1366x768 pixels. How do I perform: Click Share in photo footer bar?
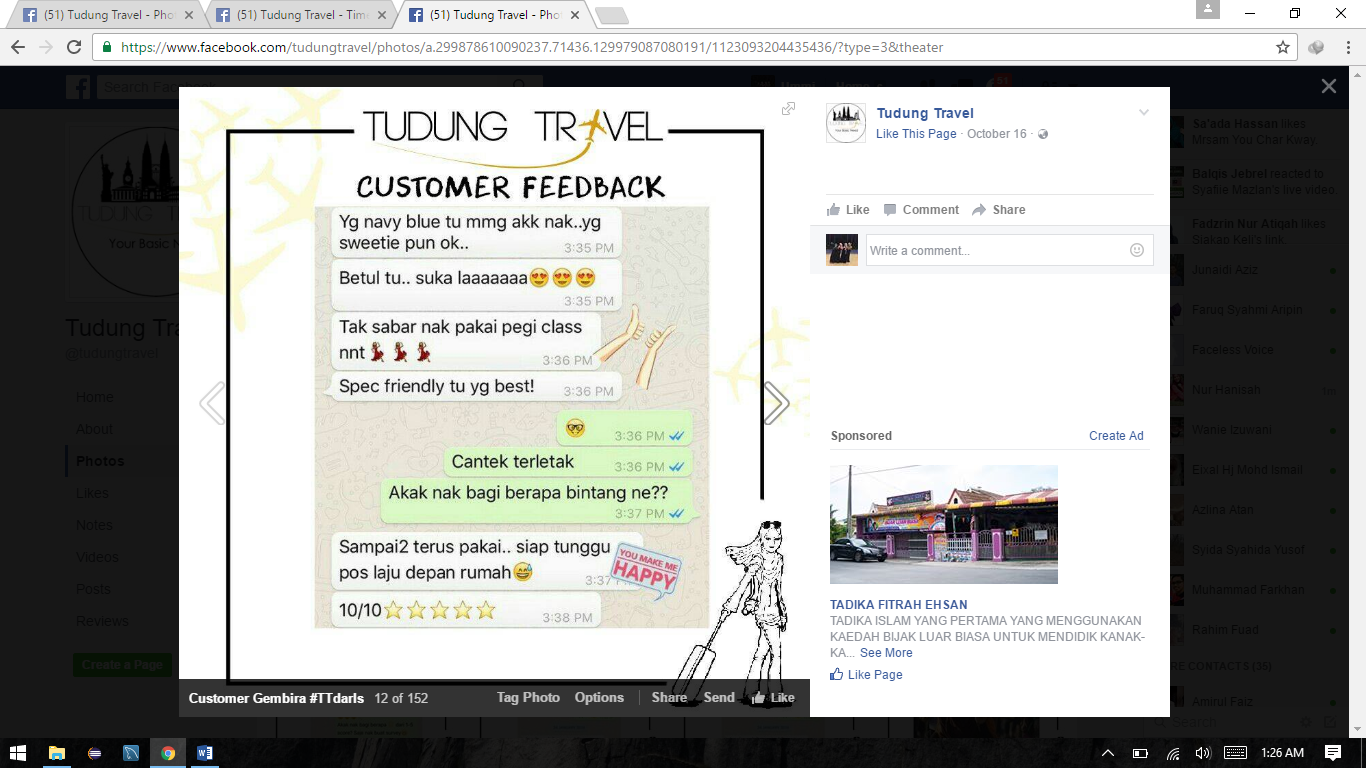pyautogui.click(x=669, y=698)
